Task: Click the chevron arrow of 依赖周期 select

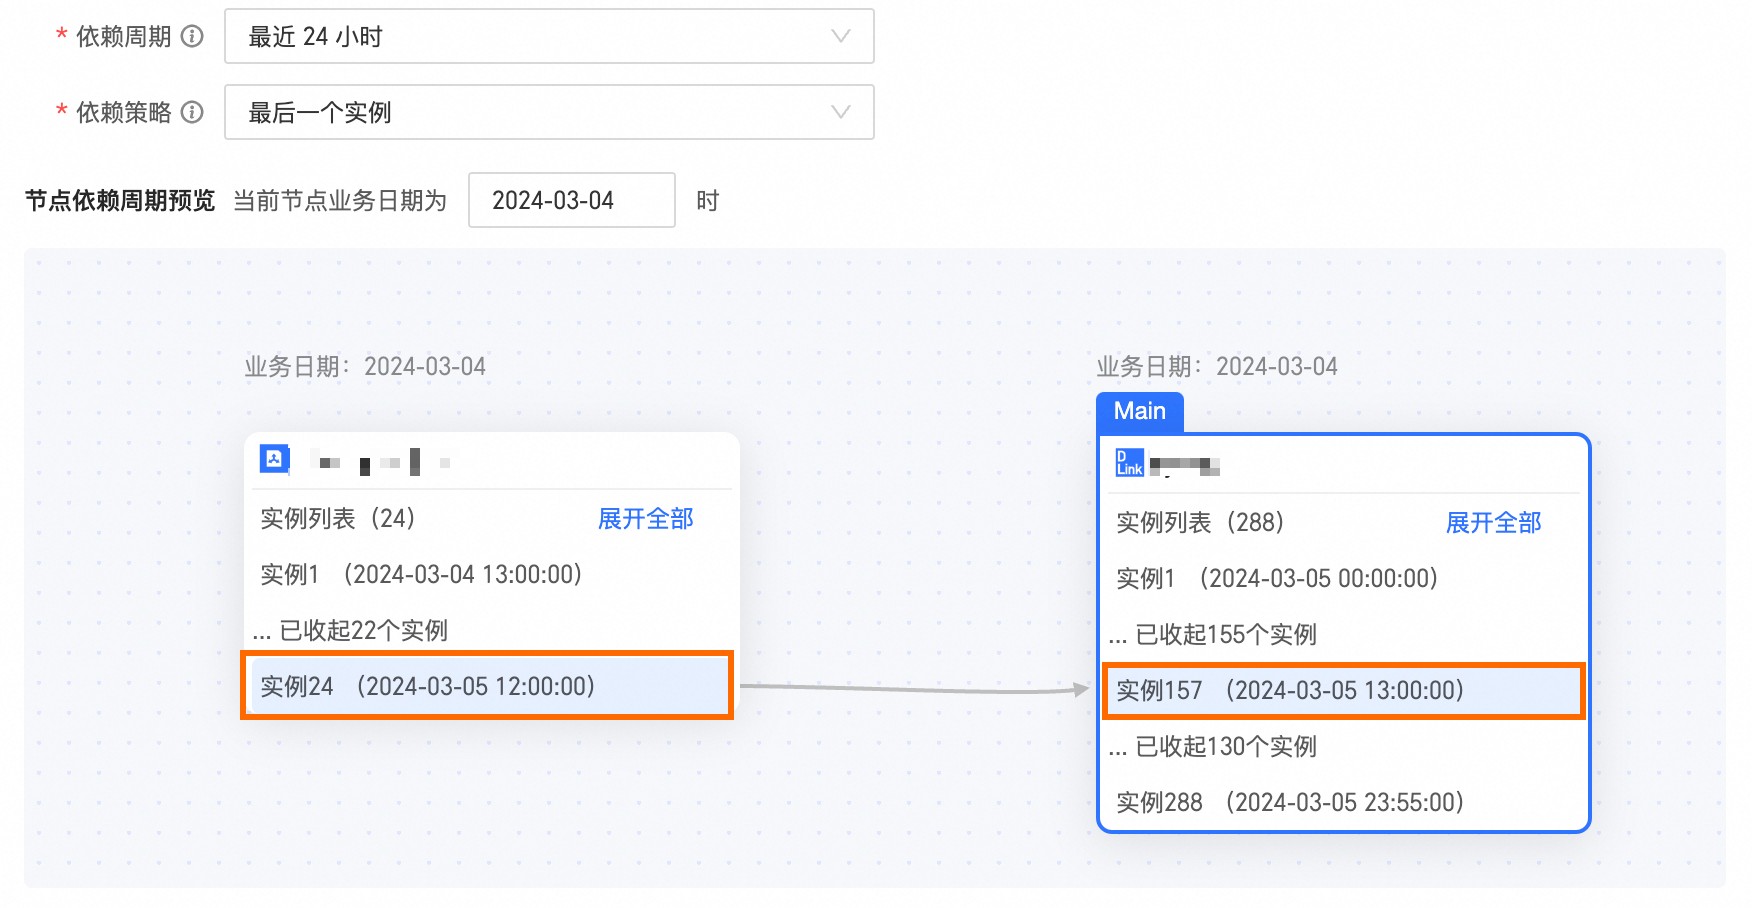Action: coord(841,37)
